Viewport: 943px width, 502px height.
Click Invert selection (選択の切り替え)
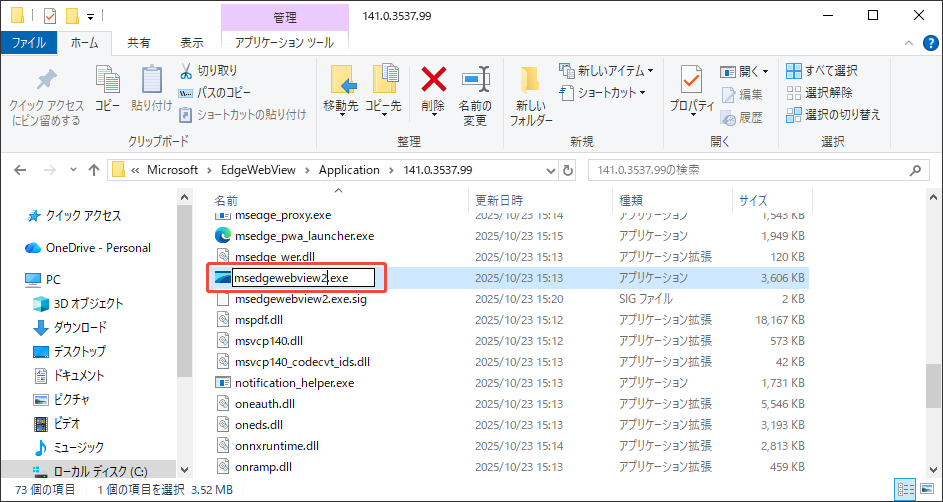point(833,114)
